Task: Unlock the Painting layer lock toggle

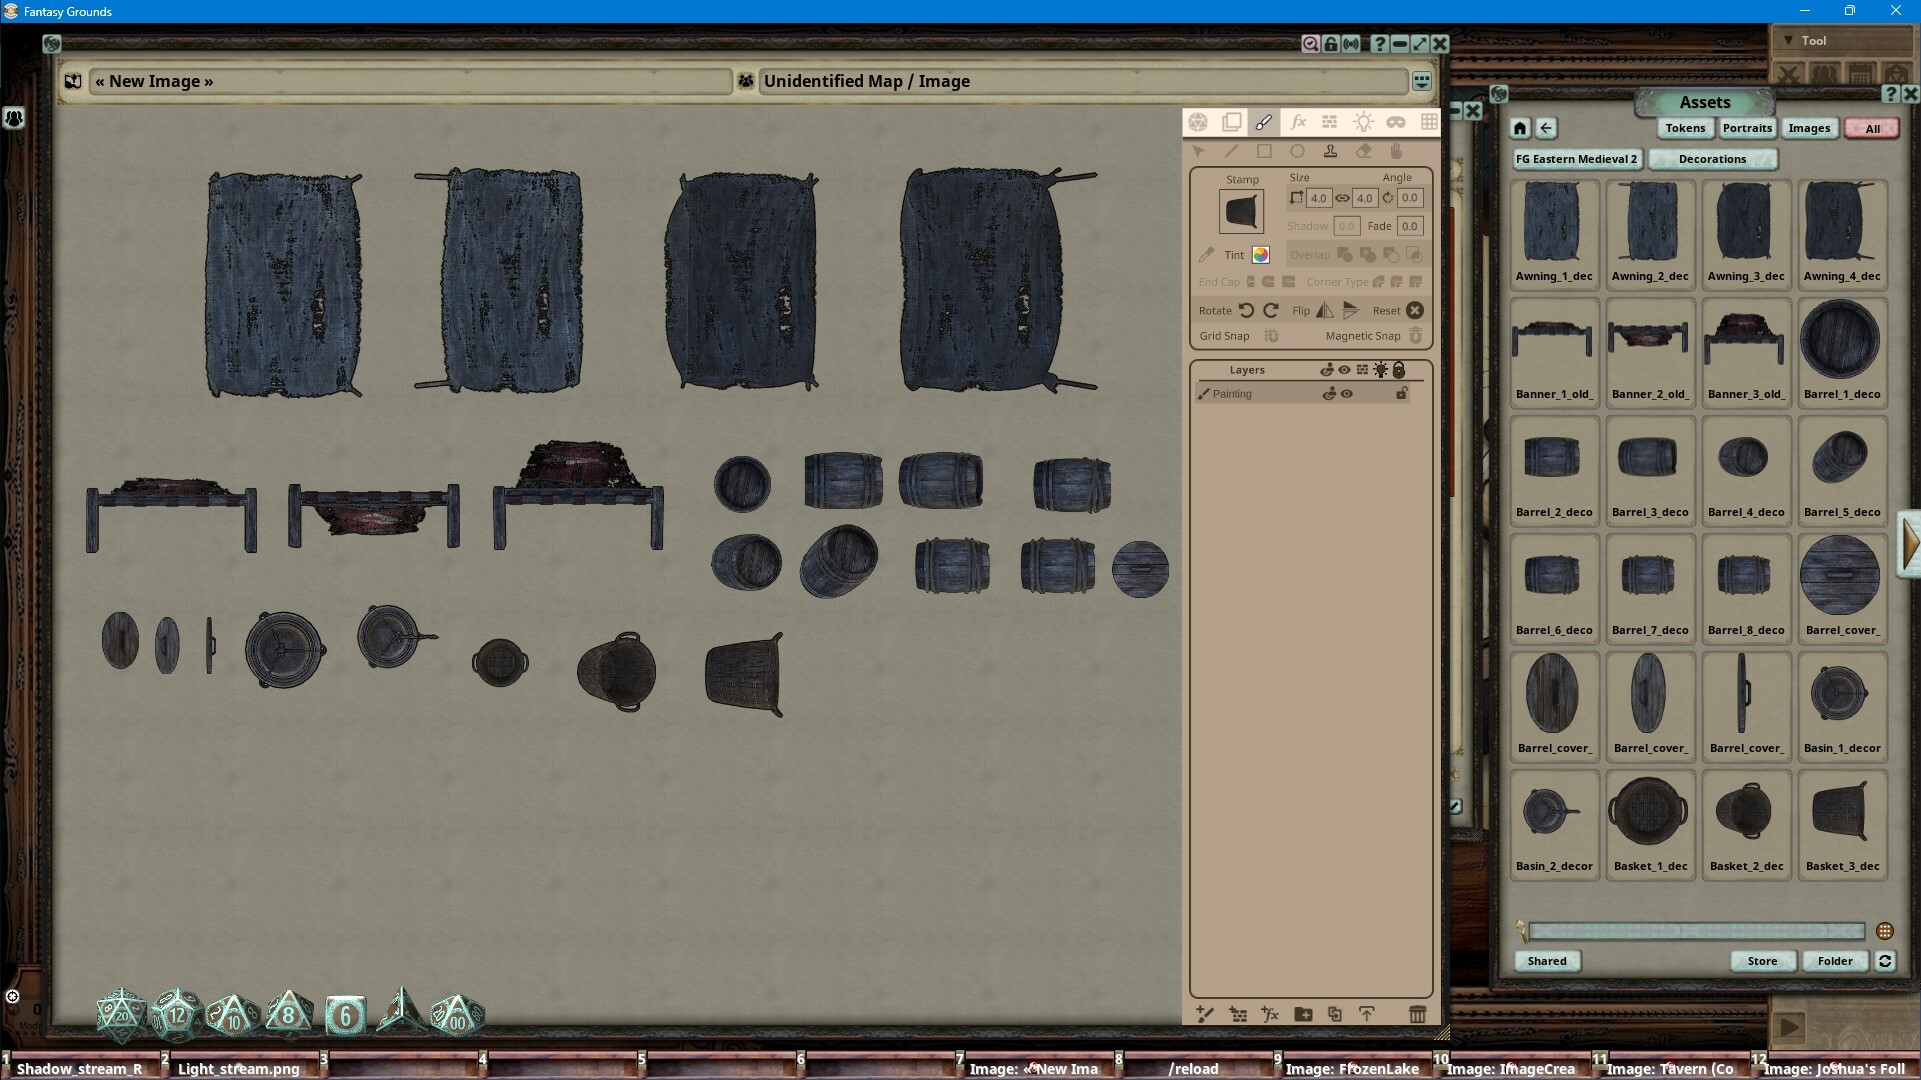Action: pyautogui.click(x=1400, y=394)
